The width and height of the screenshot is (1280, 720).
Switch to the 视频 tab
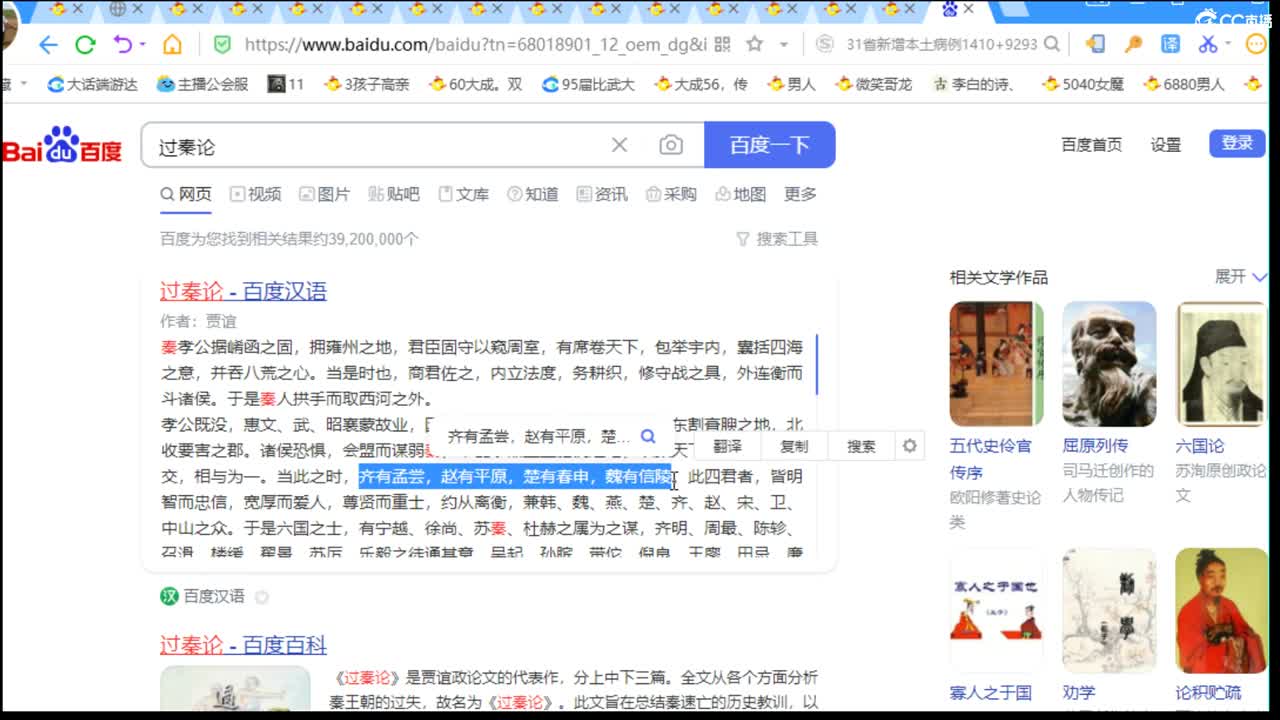tap(256, 194)
